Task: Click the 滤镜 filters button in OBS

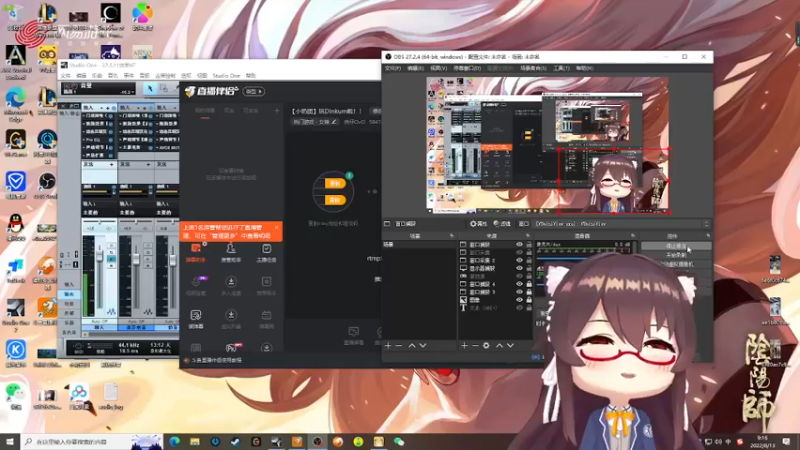Action: (x=502, y=223)
